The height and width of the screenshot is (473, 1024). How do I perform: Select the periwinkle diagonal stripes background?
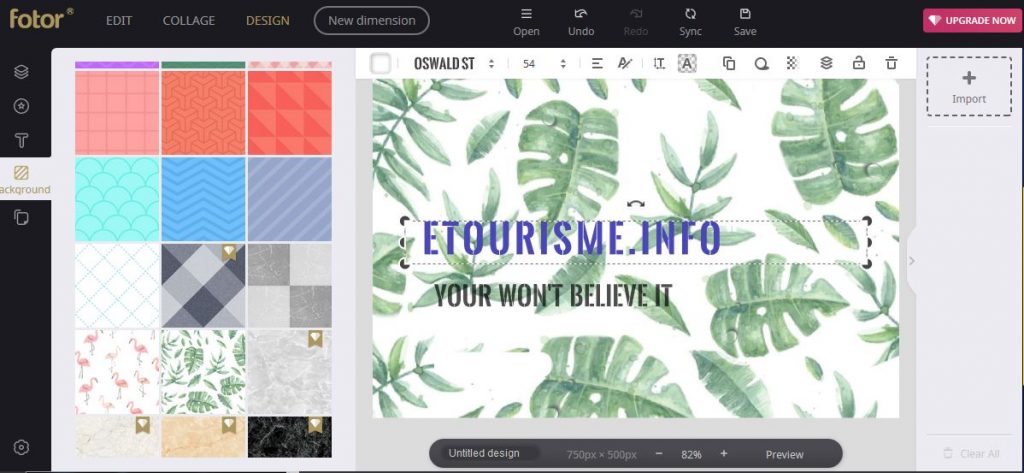click(289, 199)
